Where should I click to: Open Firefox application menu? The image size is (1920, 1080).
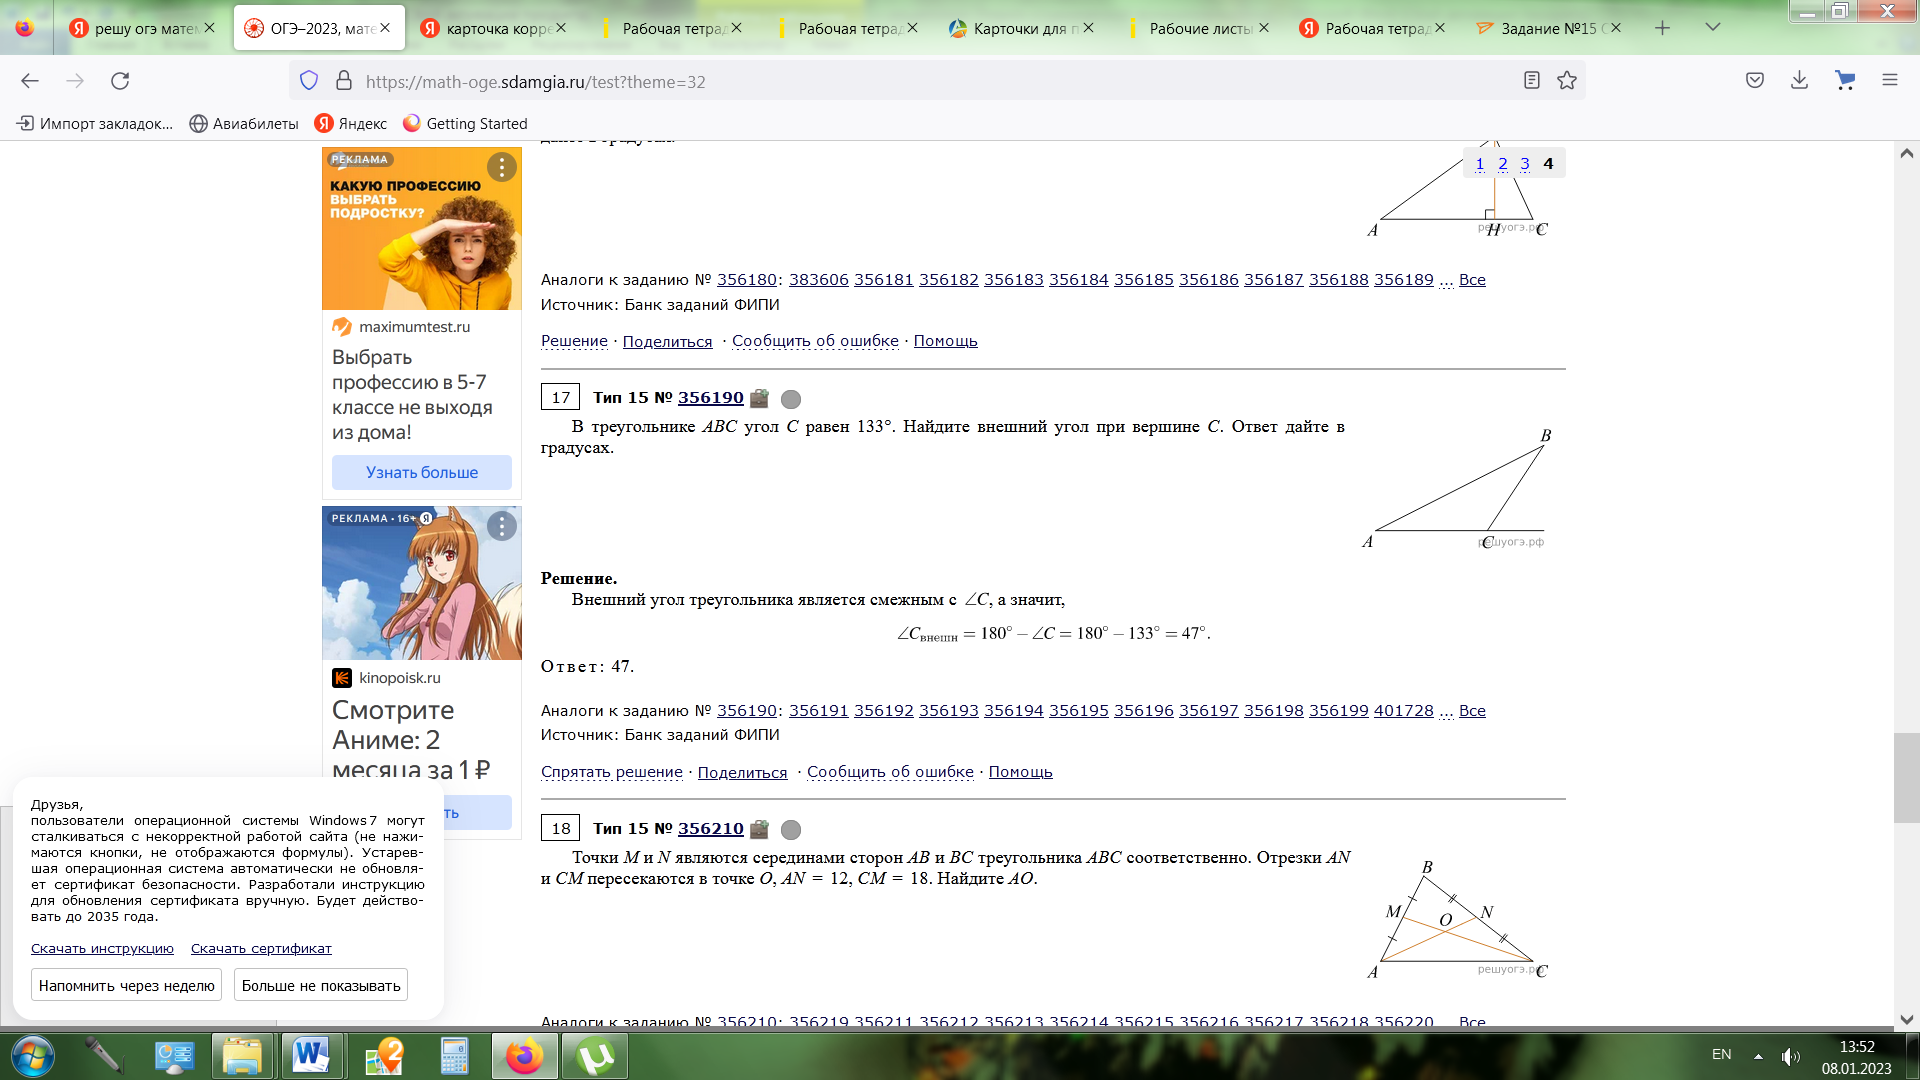[x=1890, y=81]
